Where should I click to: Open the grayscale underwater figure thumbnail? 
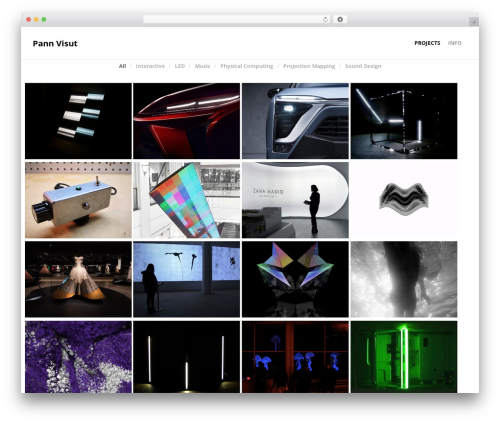point(404,279)
